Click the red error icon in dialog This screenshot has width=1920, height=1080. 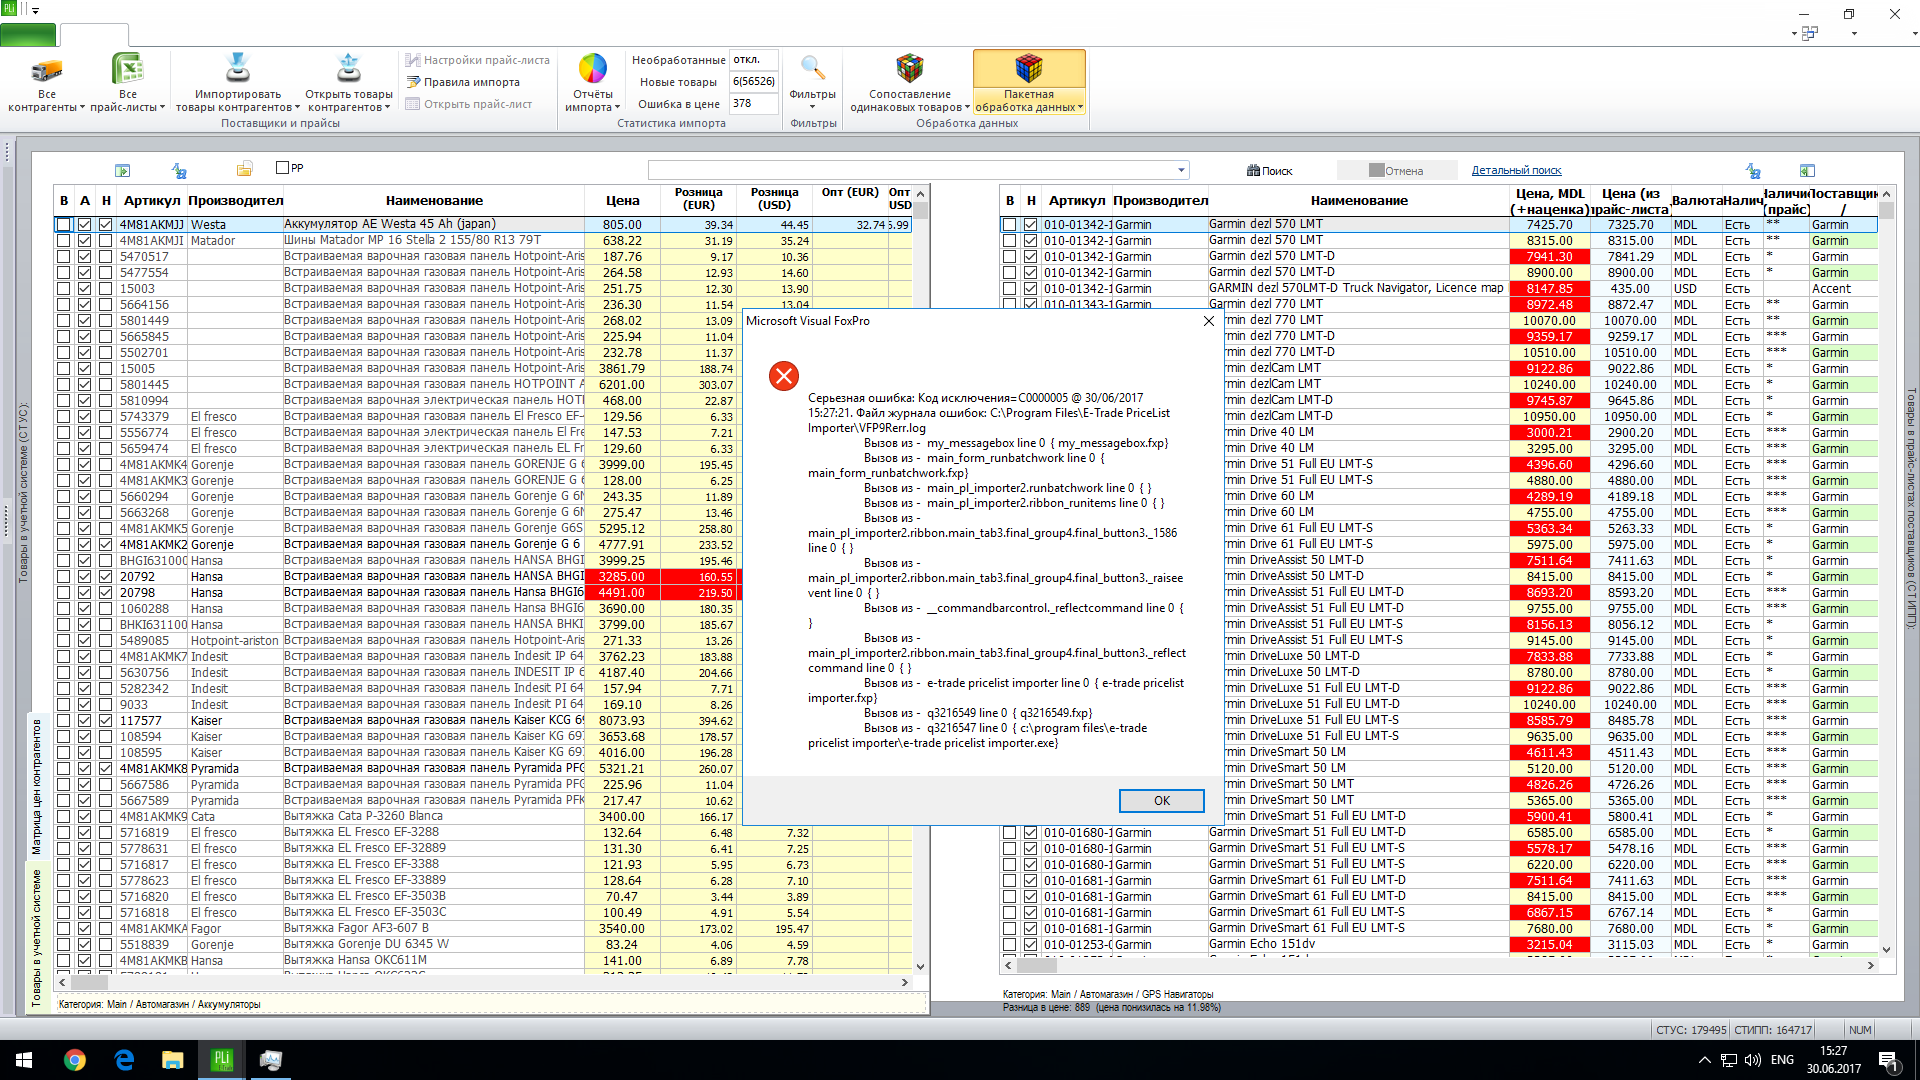(x=784, y=376)
